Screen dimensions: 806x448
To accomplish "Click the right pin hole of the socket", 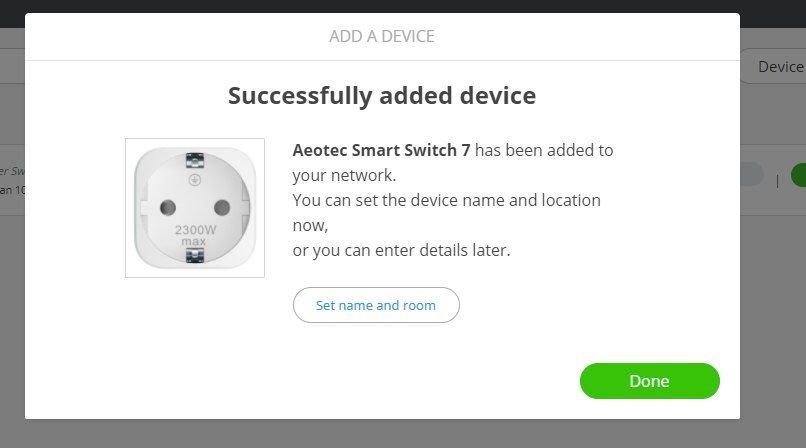I will click(x=222, y=206).
